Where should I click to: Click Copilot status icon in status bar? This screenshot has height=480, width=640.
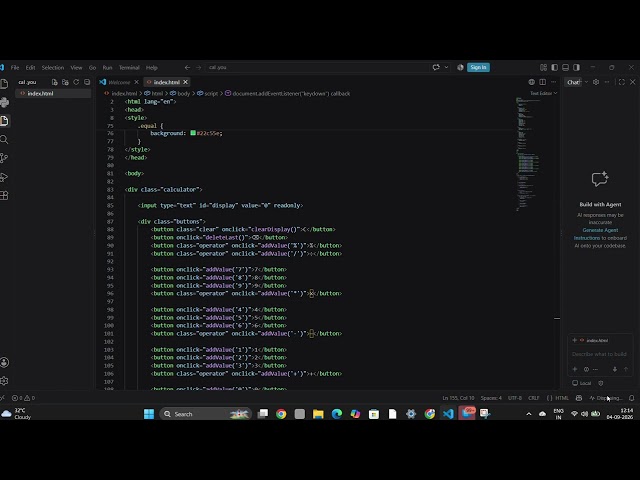point(579,398)
